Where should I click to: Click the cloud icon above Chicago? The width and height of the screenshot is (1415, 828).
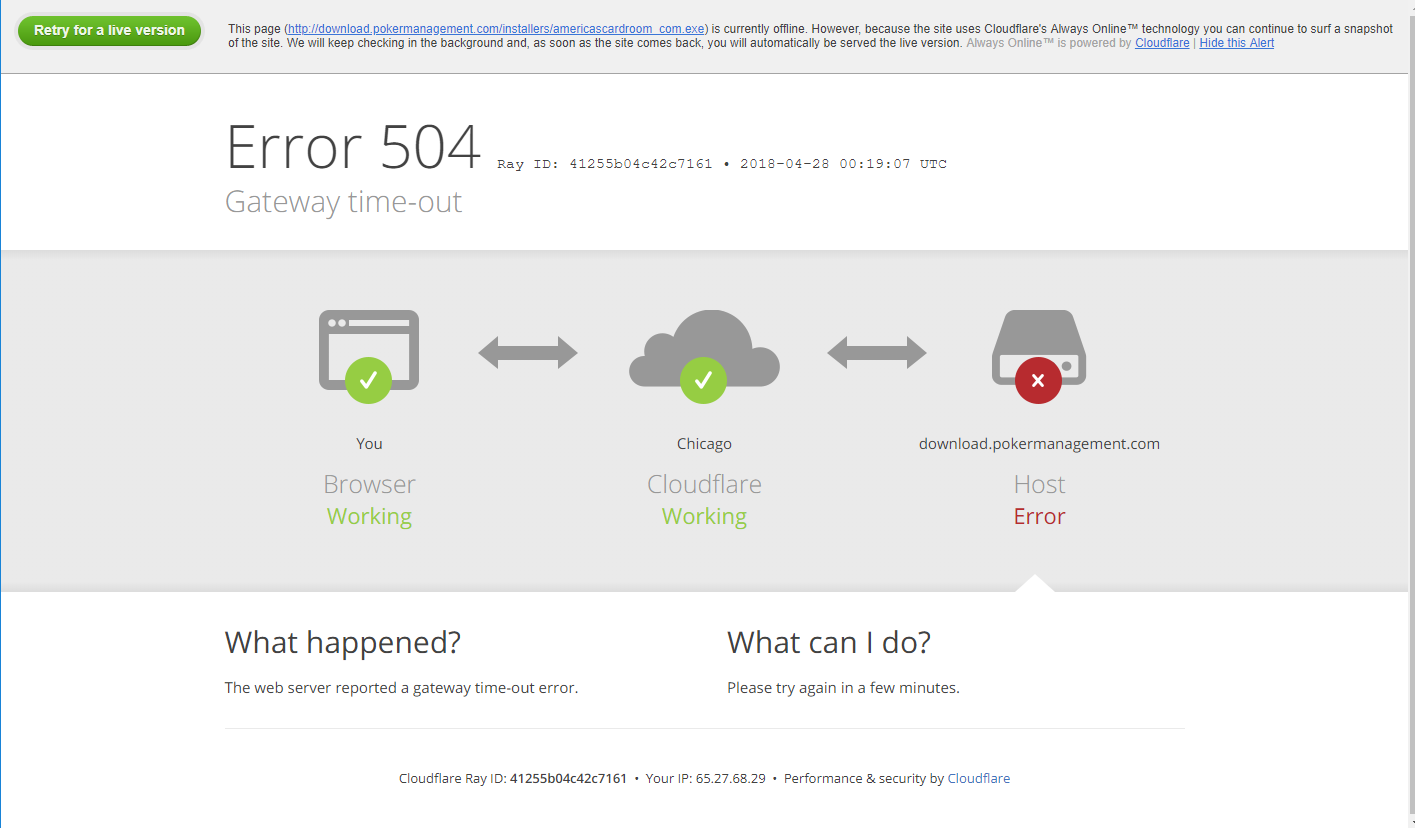(704, 355)
